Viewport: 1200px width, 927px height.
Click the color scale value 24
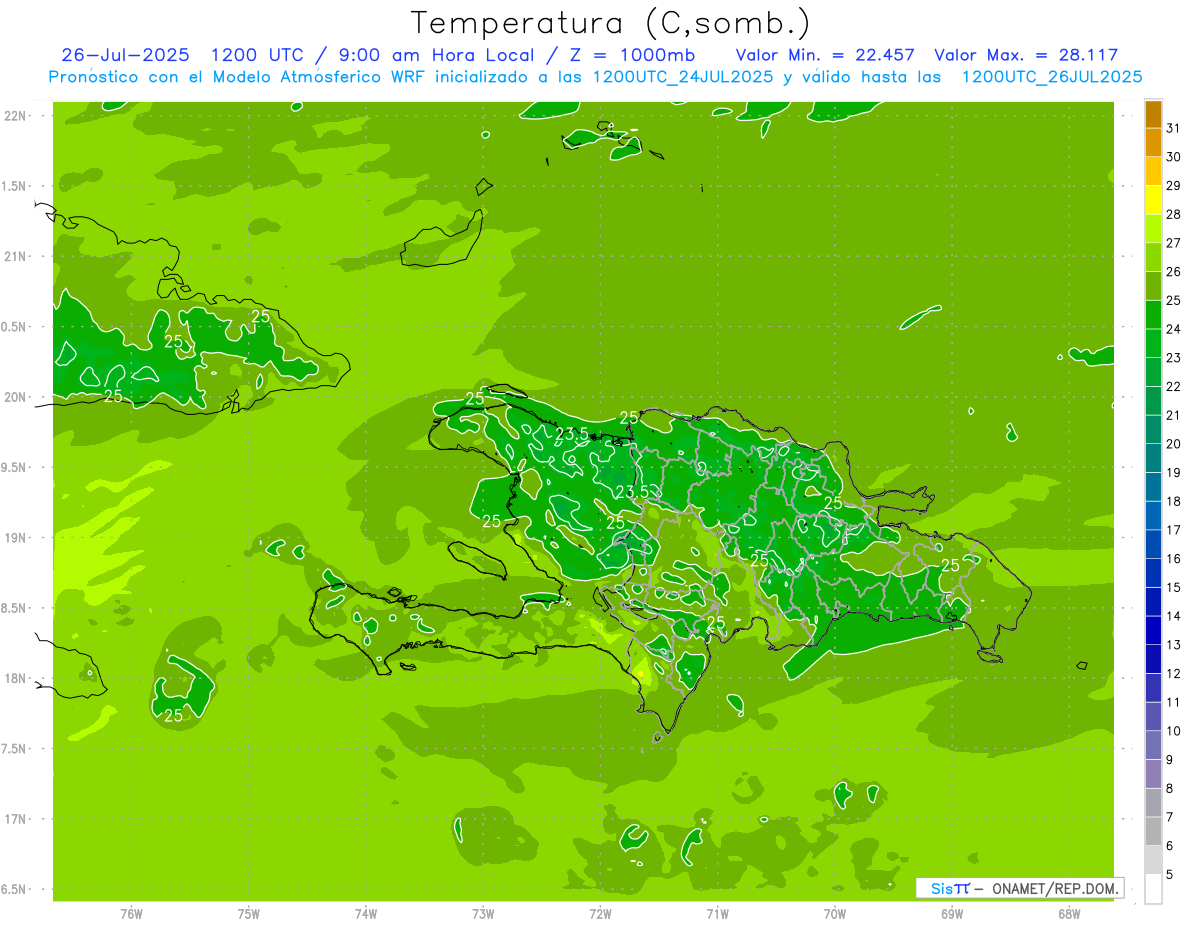click(x=1174, y=329)
